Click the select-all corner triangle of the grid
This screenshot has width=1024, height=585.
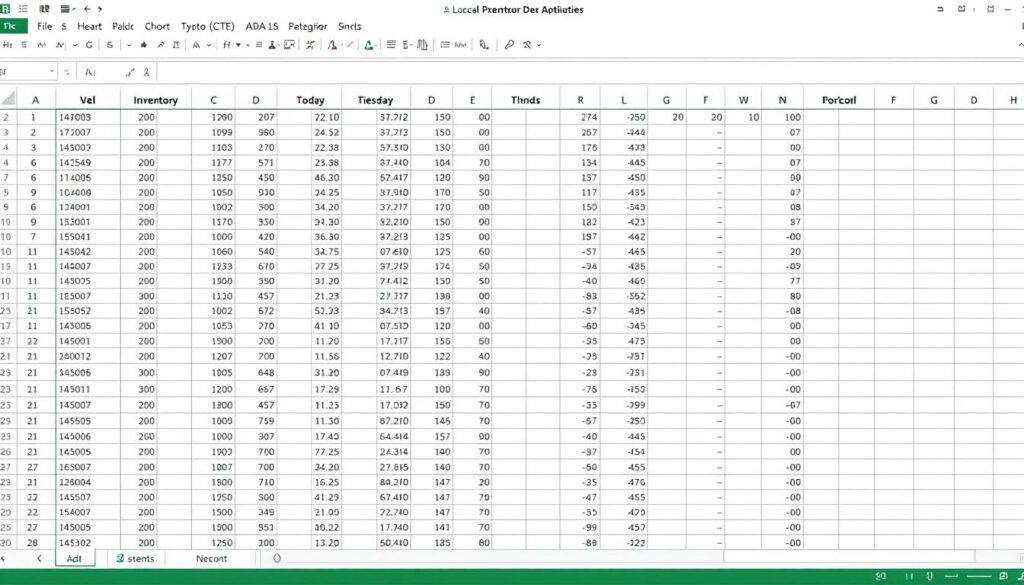(x=8, y=99)
